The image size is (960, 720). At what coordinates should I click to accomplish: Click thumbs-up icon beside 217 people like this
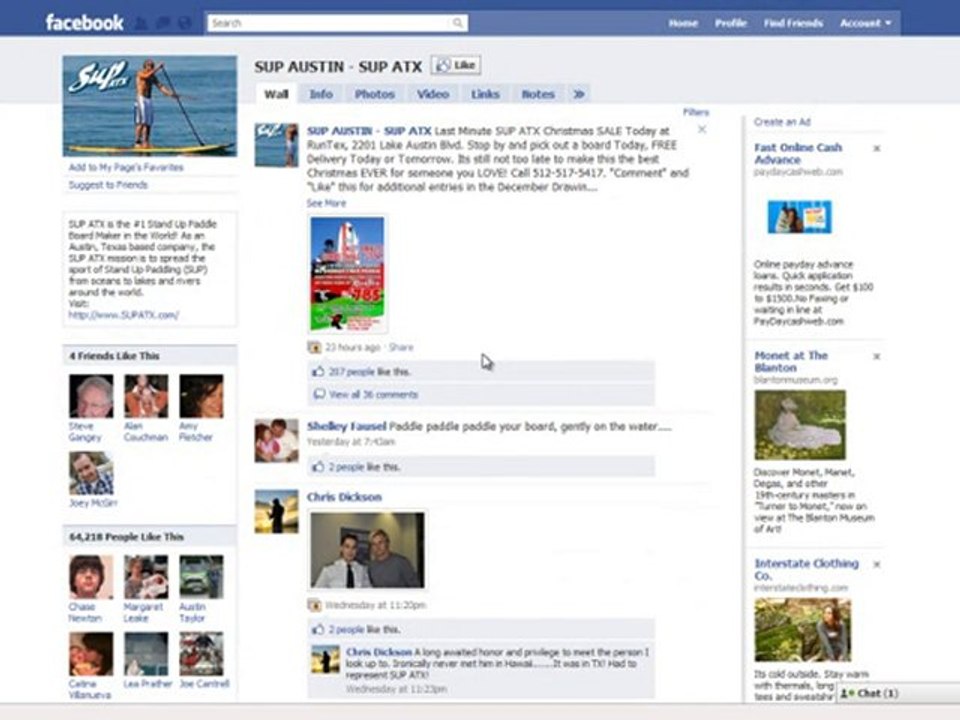318,372
